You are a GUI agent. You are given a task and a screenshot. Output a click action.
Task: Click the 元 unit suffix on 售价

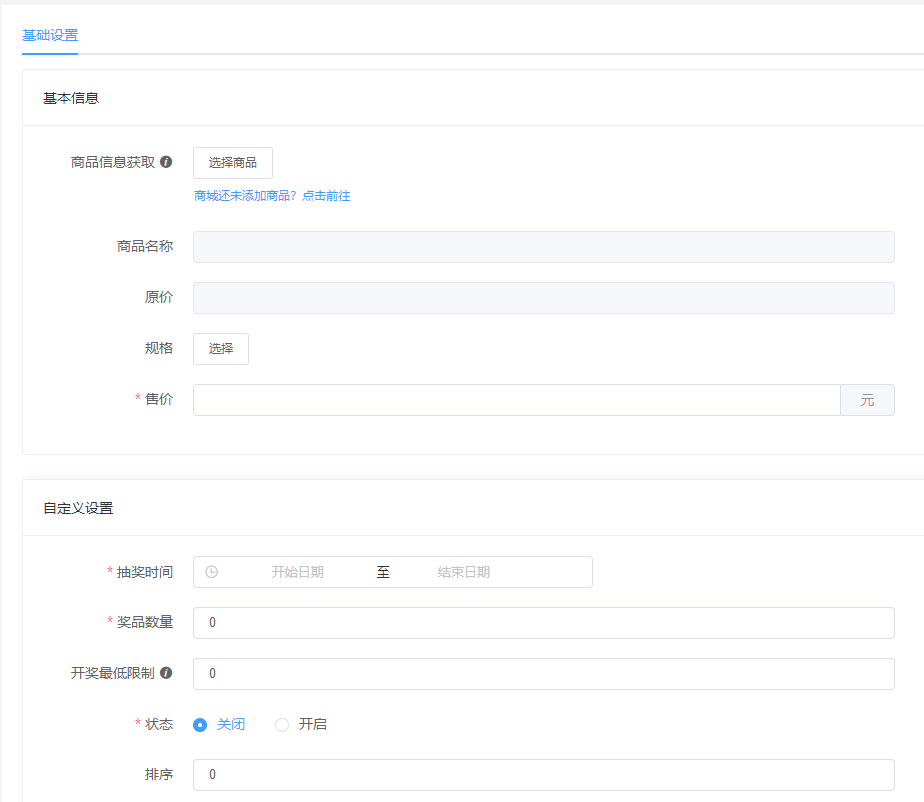click(867, 400)
